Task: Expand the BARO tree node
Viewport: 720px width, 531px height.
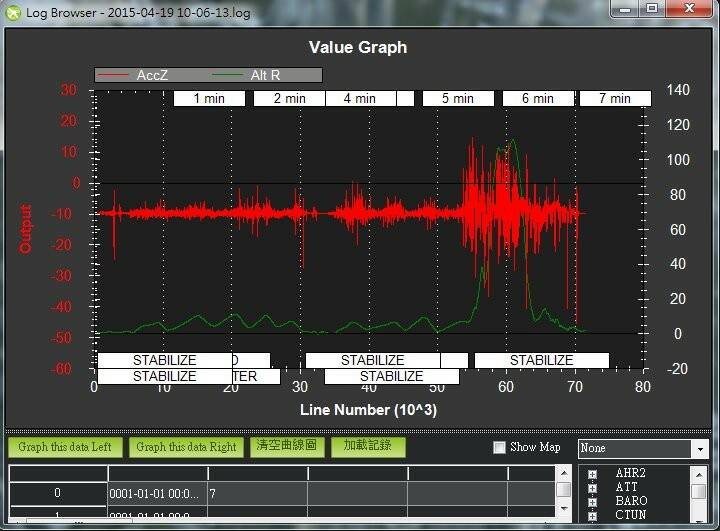Action: 592,502
